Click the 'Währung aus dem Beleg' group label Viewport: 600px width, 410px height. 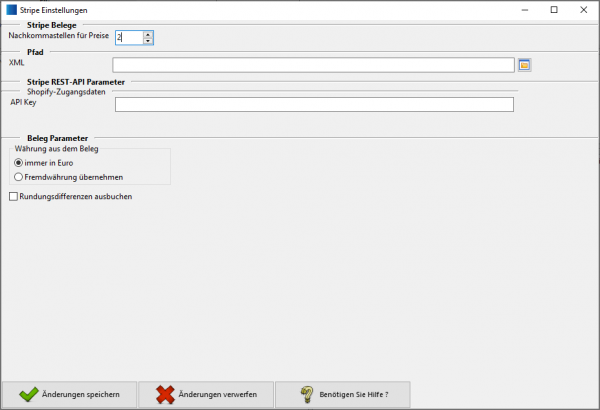[x=62, y=148]
